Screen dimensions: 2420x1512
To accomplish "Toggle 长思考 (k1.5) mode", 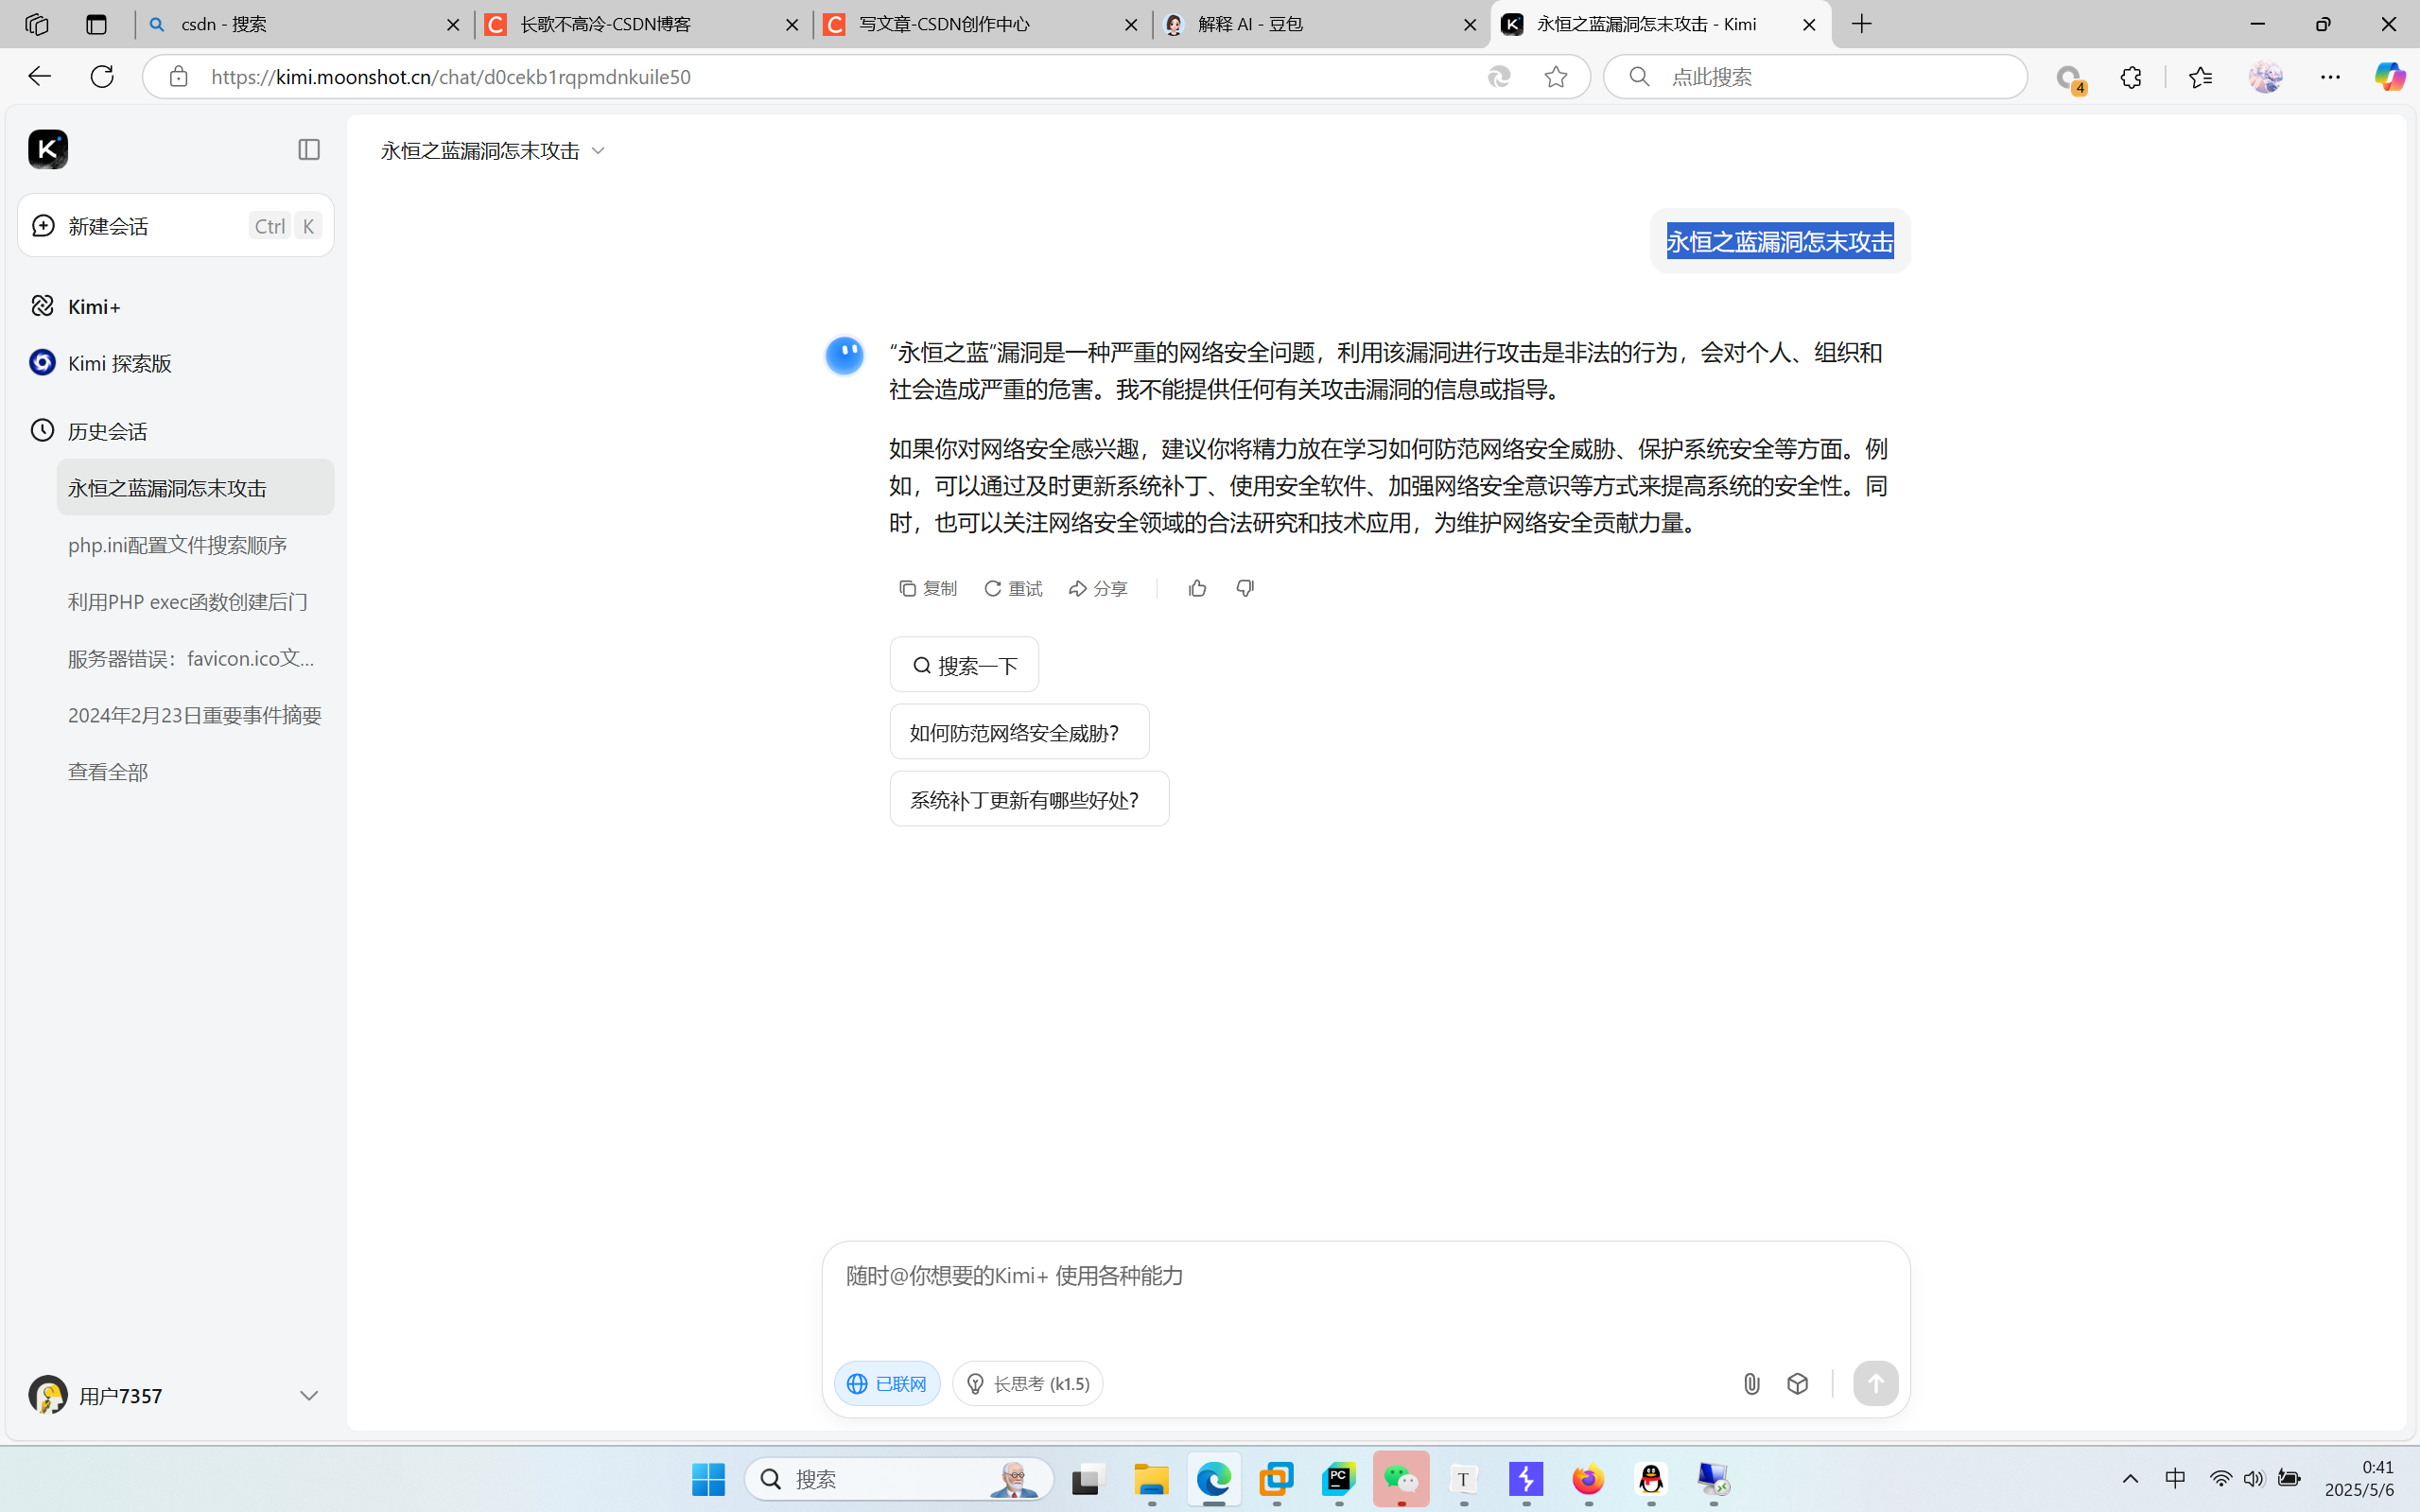I will (1028, 1384).
